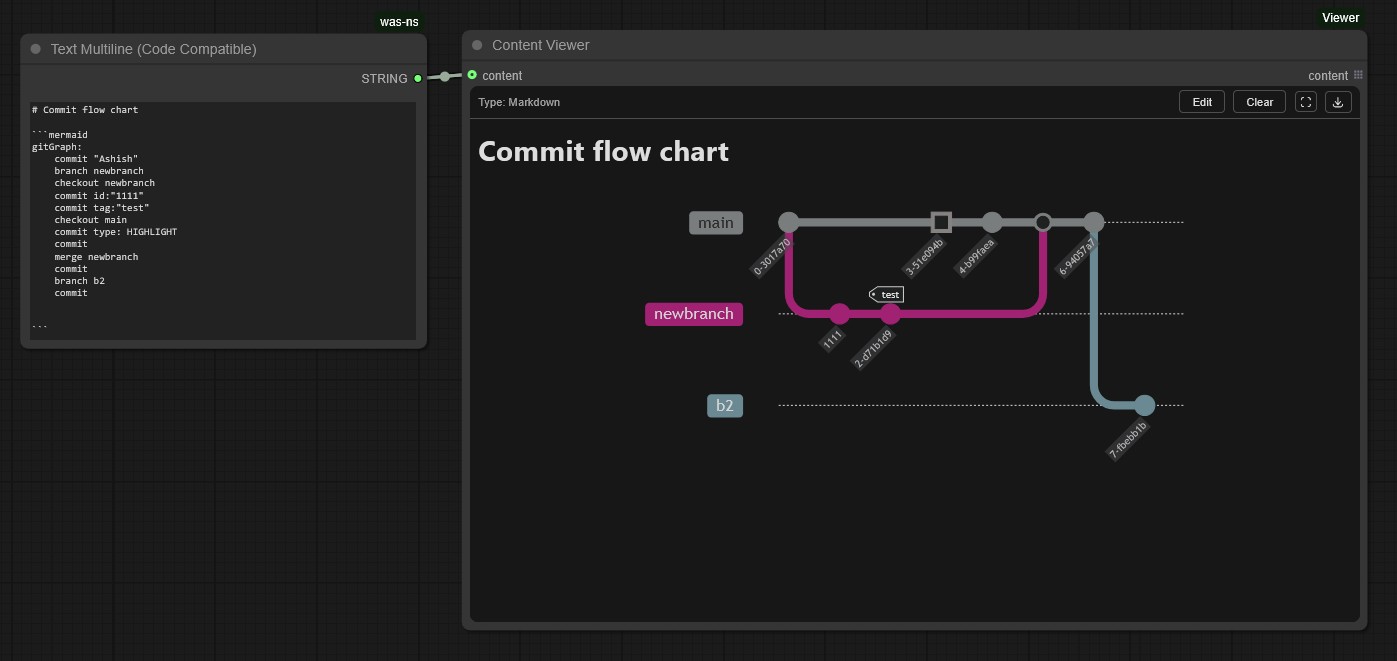Toggle collapse dot of Text Multiline node

coord(36,49)
